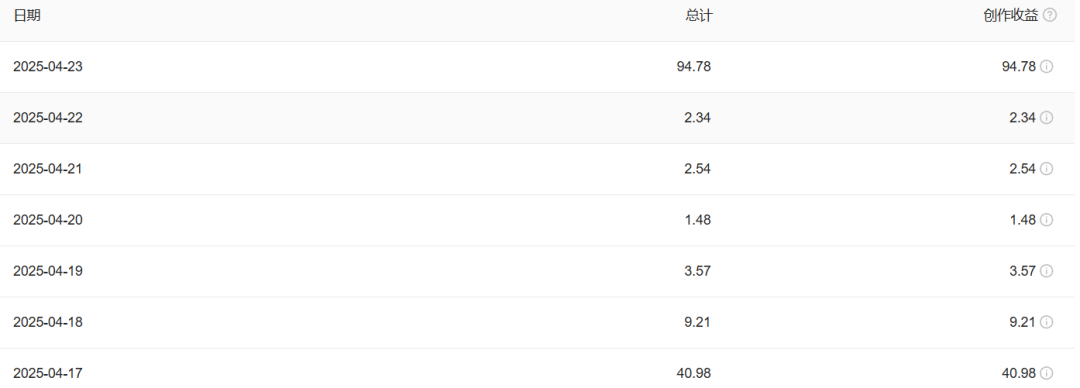Show info icon next to 40.98

tap(1046, 373)
